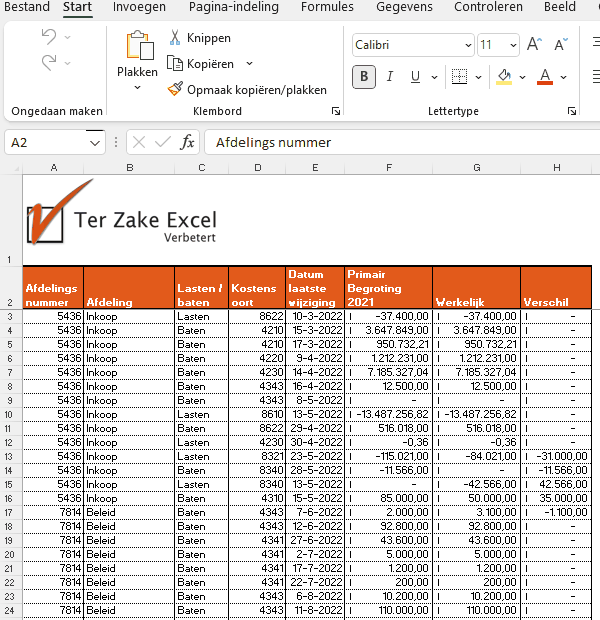The image size is (600, 620).
Task: Expand the font color dropdown arrow
Action: point(563,77)
